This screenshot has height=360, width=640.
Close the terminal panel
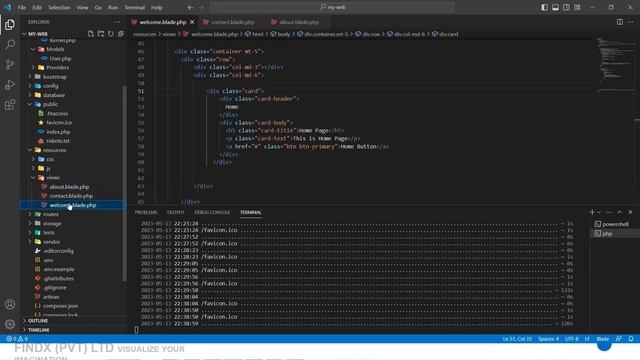(630, 212)
